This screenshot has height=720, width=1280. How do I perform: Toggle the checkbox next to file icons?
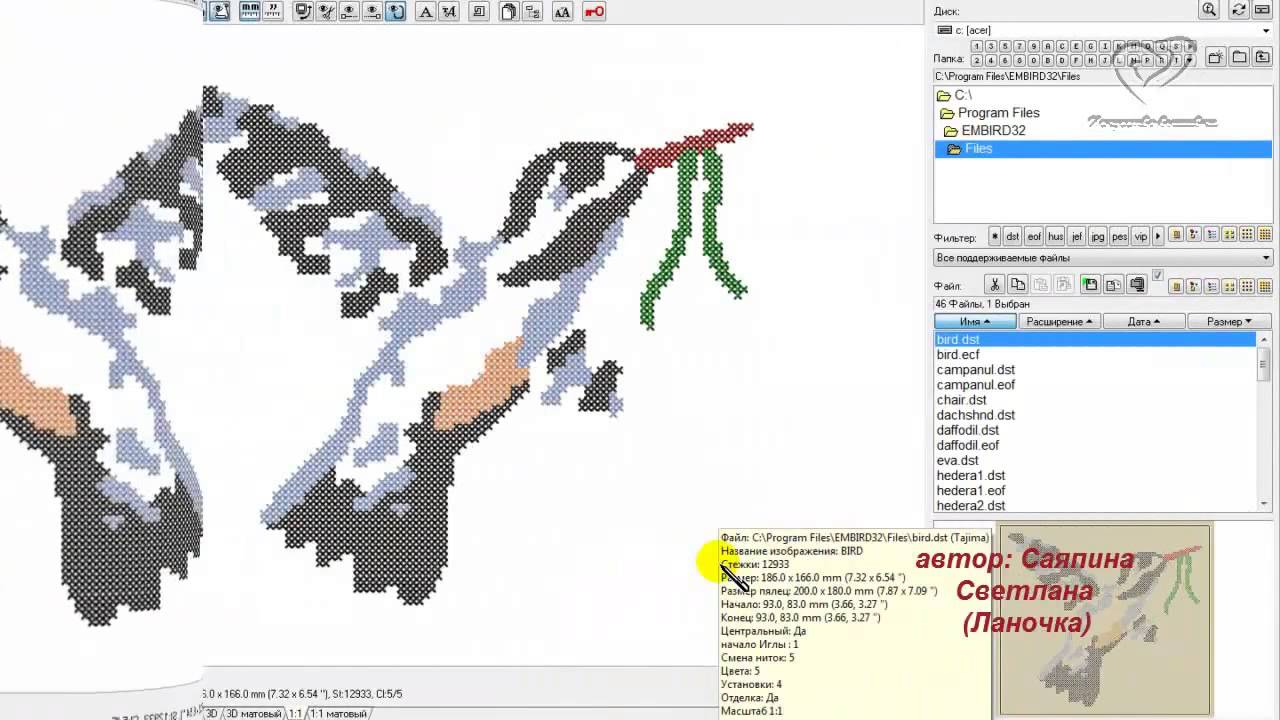[1158, 275]
